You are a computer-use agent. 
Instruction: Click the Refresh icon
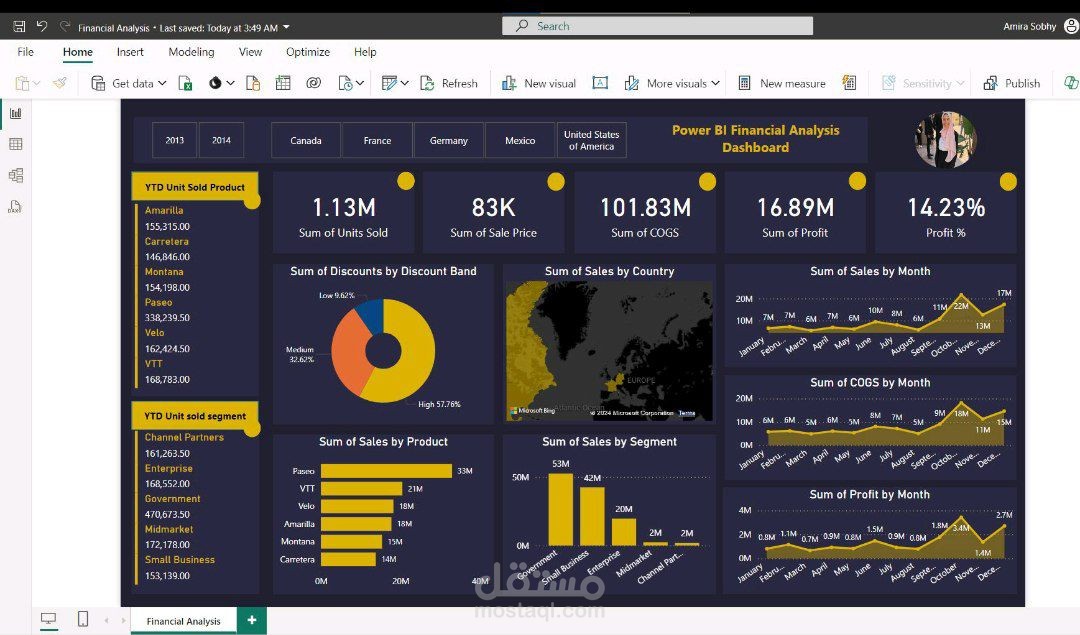pyautogui.click(x=427, y=83)
